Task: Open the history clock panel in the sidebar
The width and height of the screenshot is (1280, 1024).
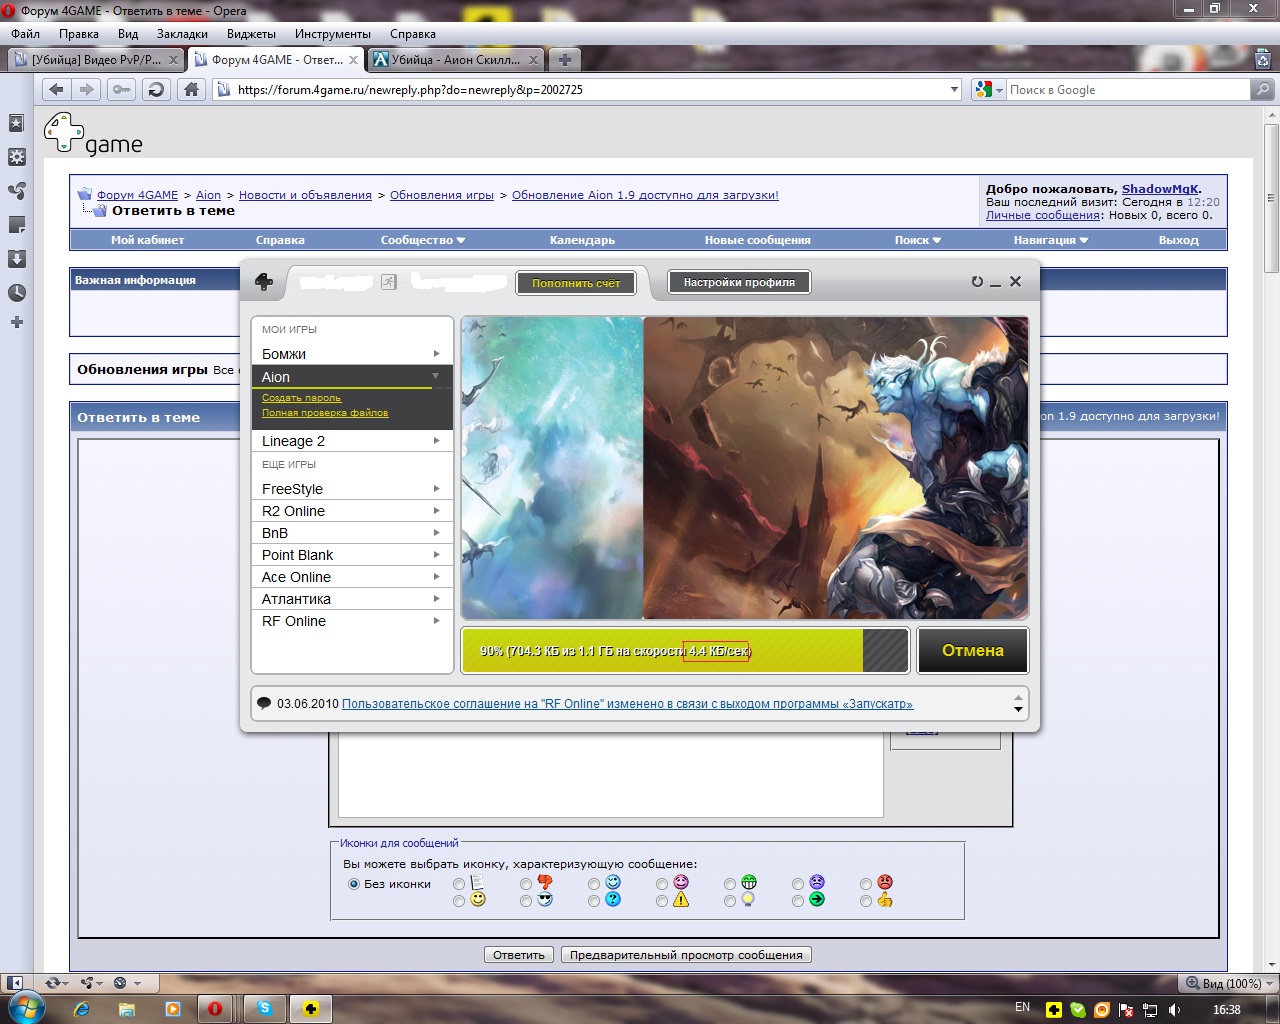Action: tap(16, 293)
